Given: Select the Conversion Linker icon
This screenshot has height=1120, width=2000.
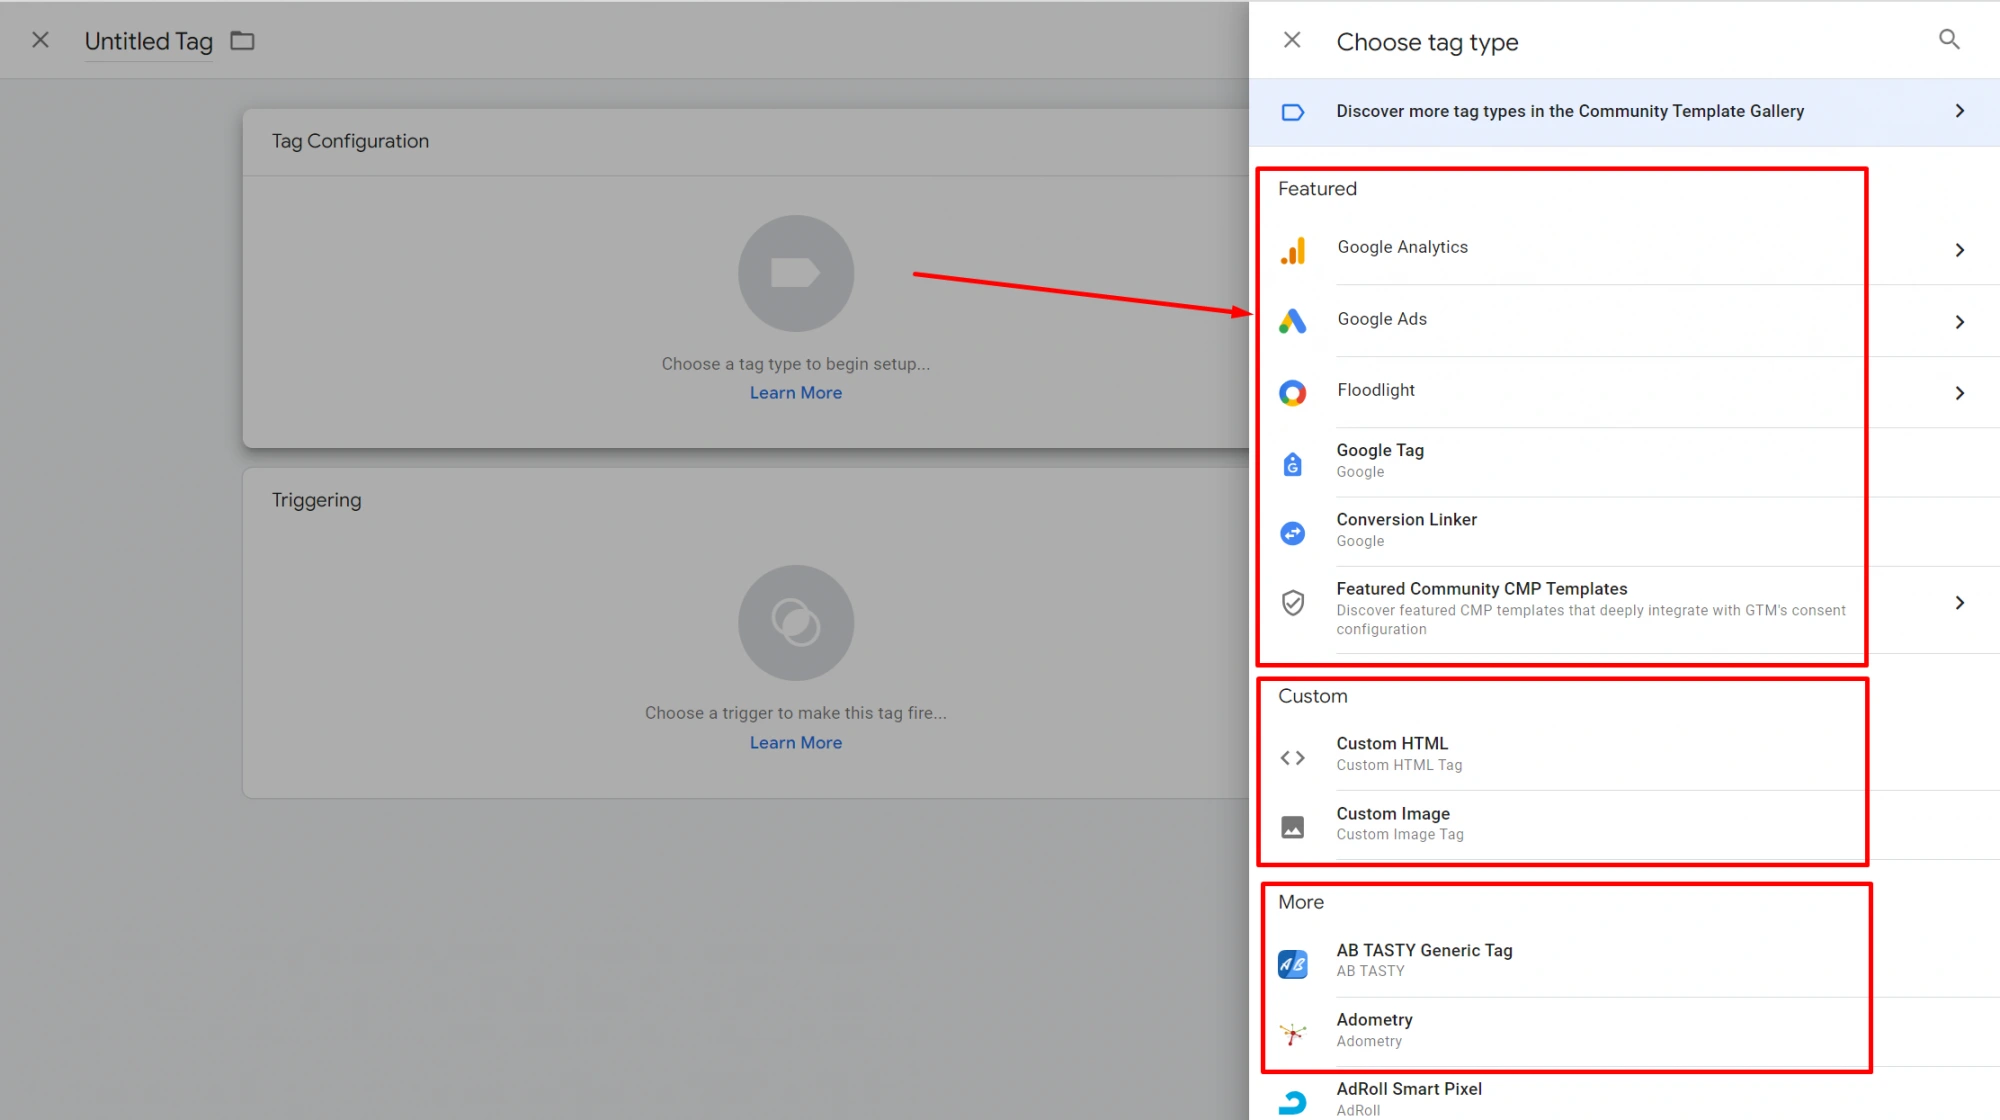Looking at the screenshot, I should tap(1292, 532).
